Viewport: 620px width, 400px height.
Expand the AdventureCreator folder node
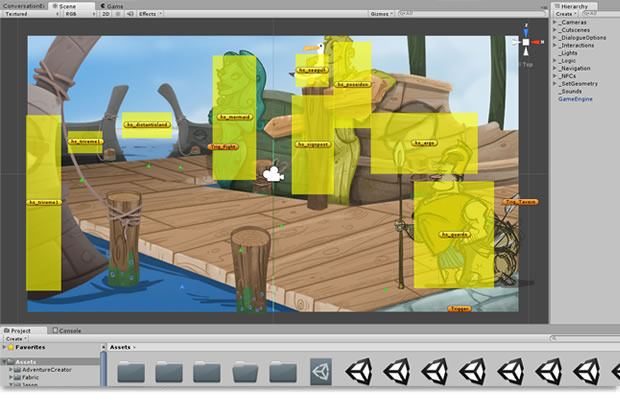11,370
